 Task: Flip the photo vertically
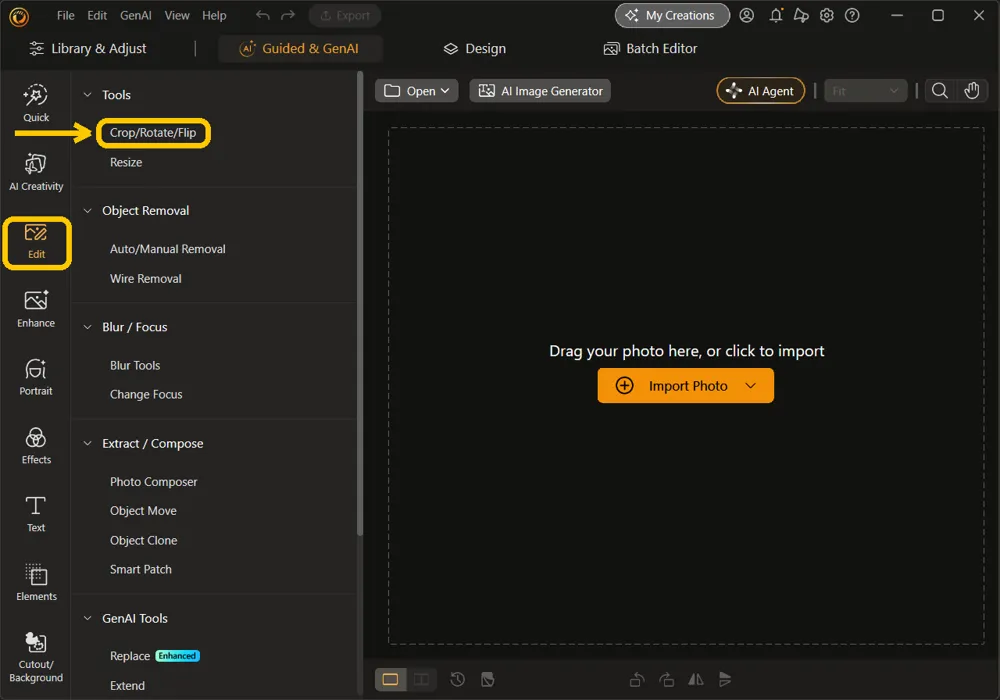tap(725, 680)
